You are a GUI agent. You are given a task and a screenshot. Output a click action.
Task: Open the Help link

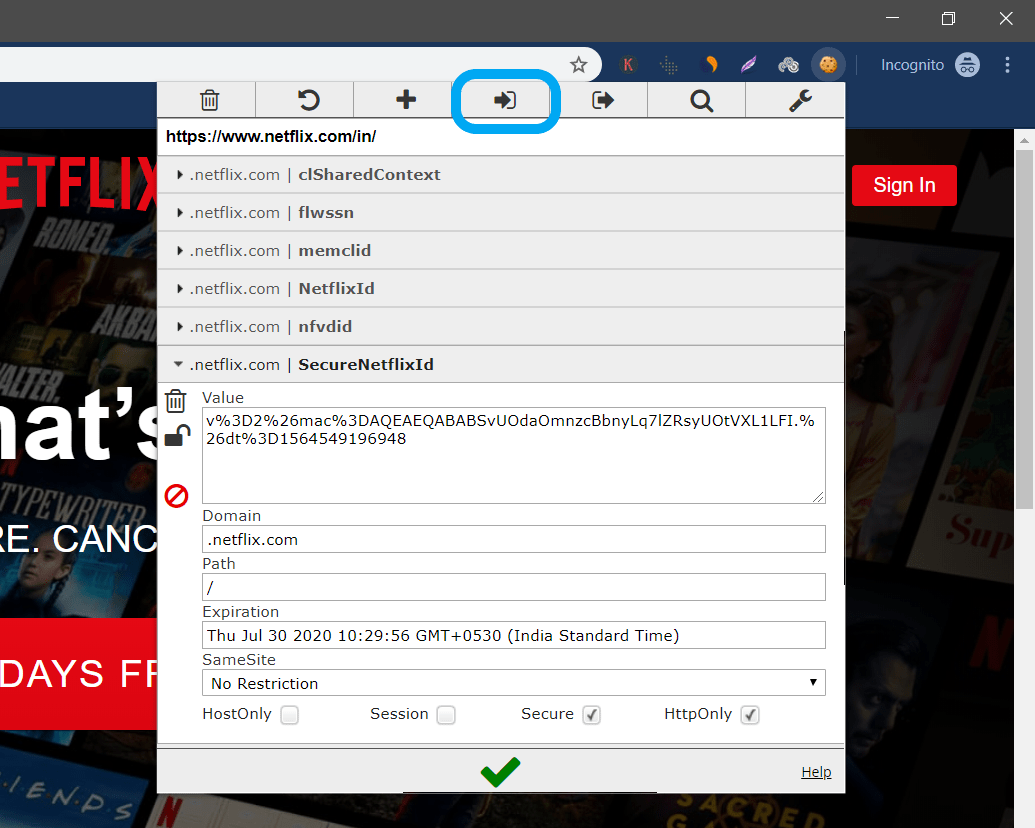pyautogui.click(x=816, y=771)
